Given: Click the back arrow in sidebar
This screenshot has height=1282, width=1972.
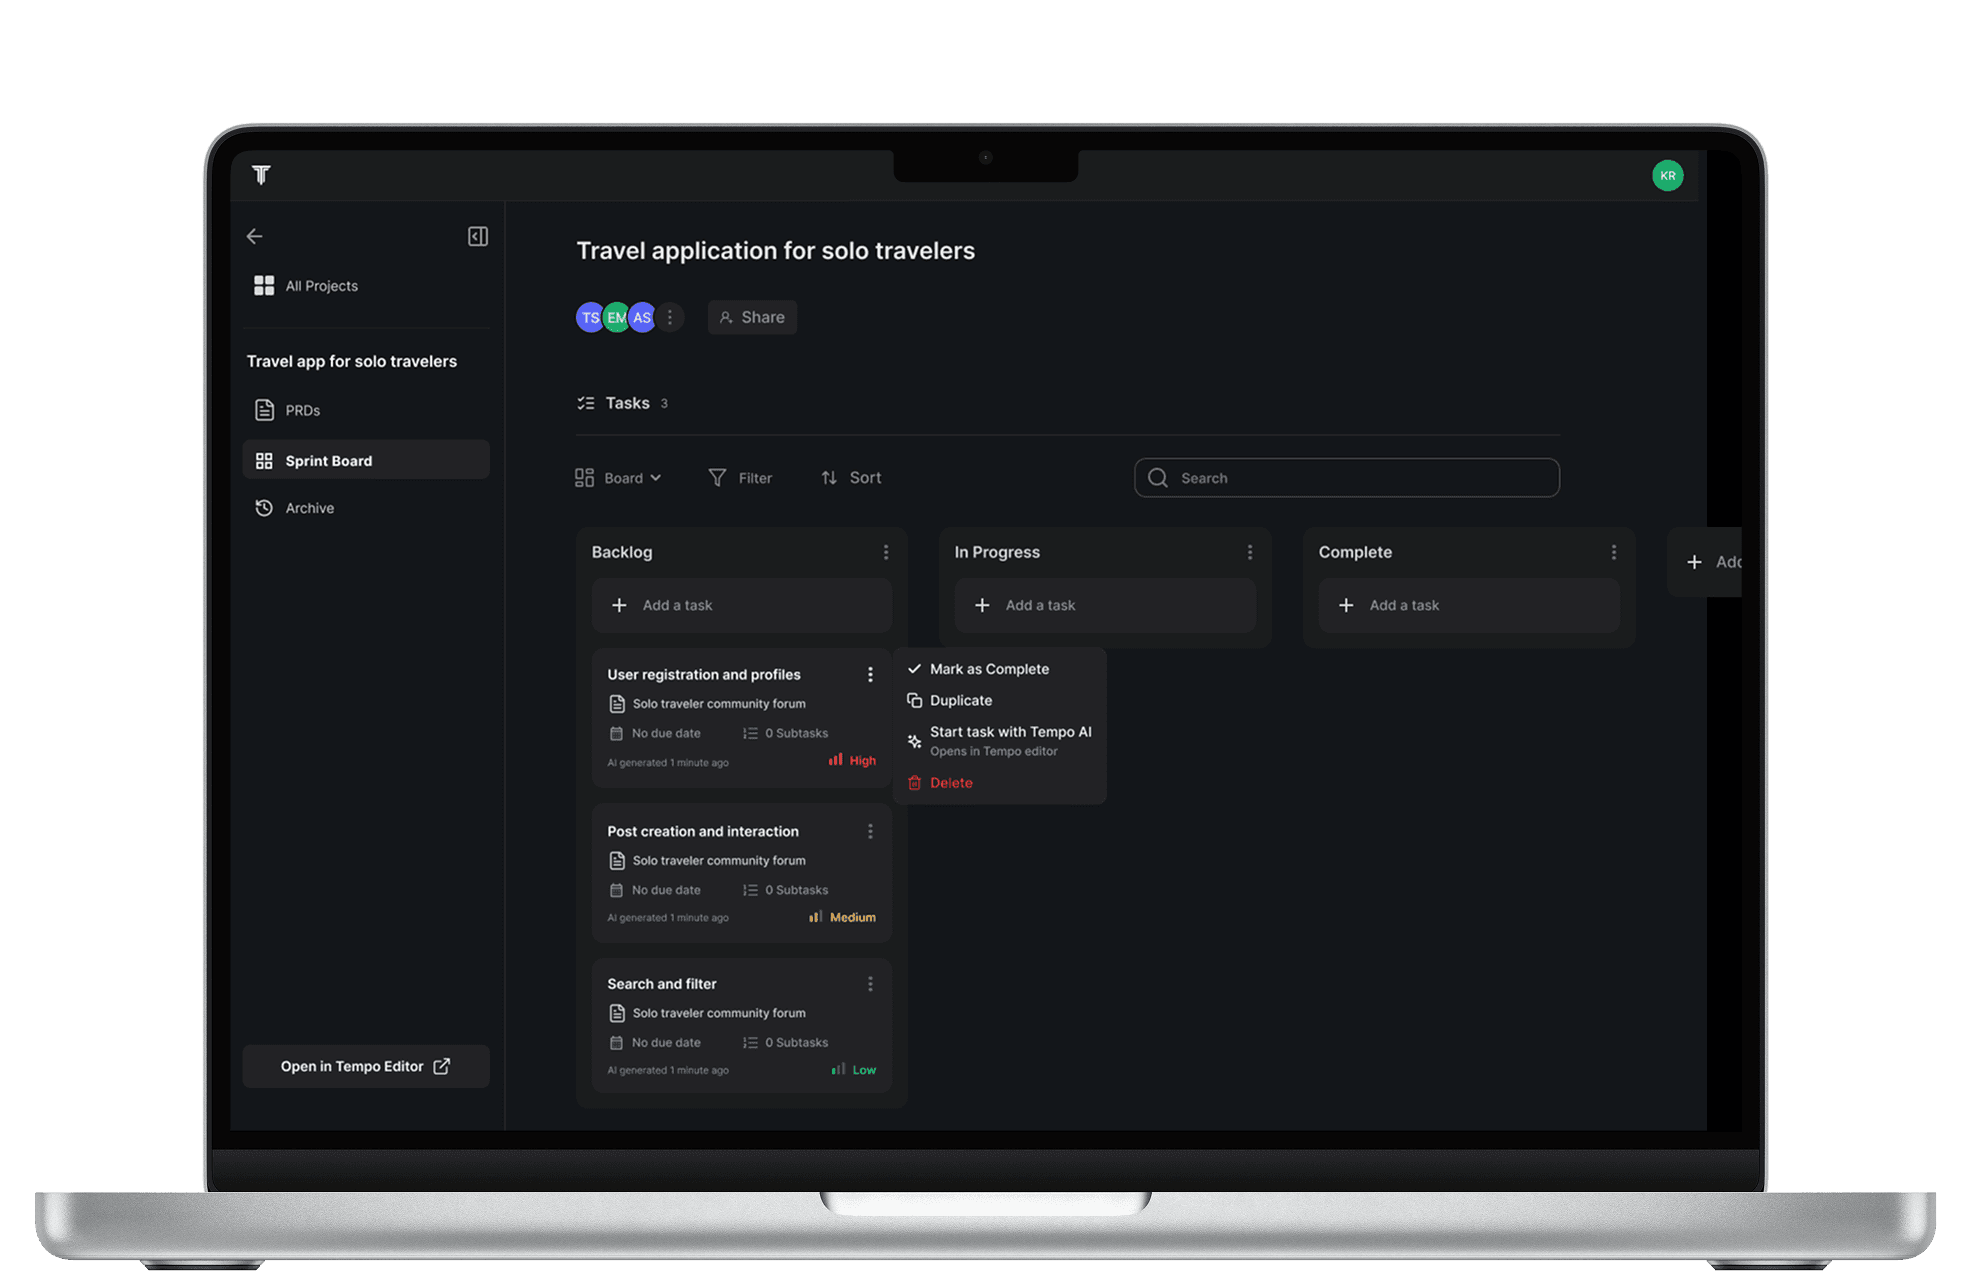Looking at the screenshot, I should click(255, 236).
